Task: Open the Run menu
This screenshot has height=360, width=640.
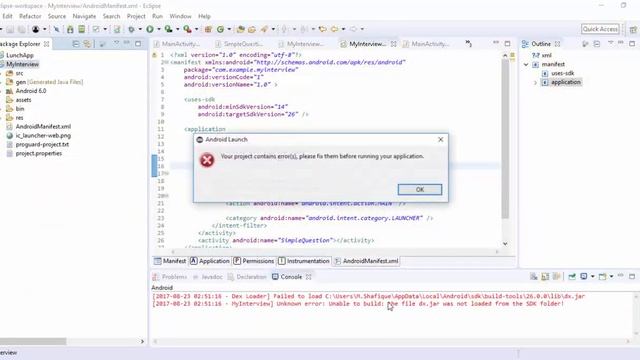Action: pyautogui.click(x=157, y=16)
